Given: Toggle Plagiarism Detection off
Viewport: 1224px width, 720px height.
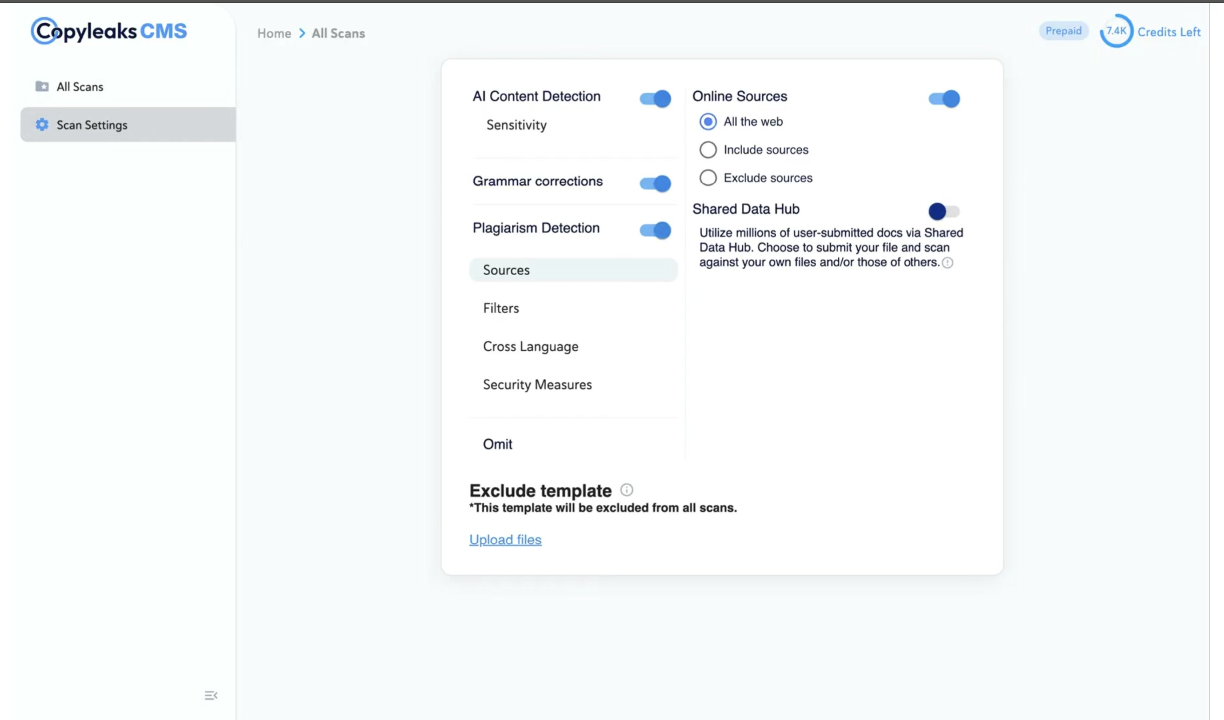Looking at the screenshot, I should (655, 230).
